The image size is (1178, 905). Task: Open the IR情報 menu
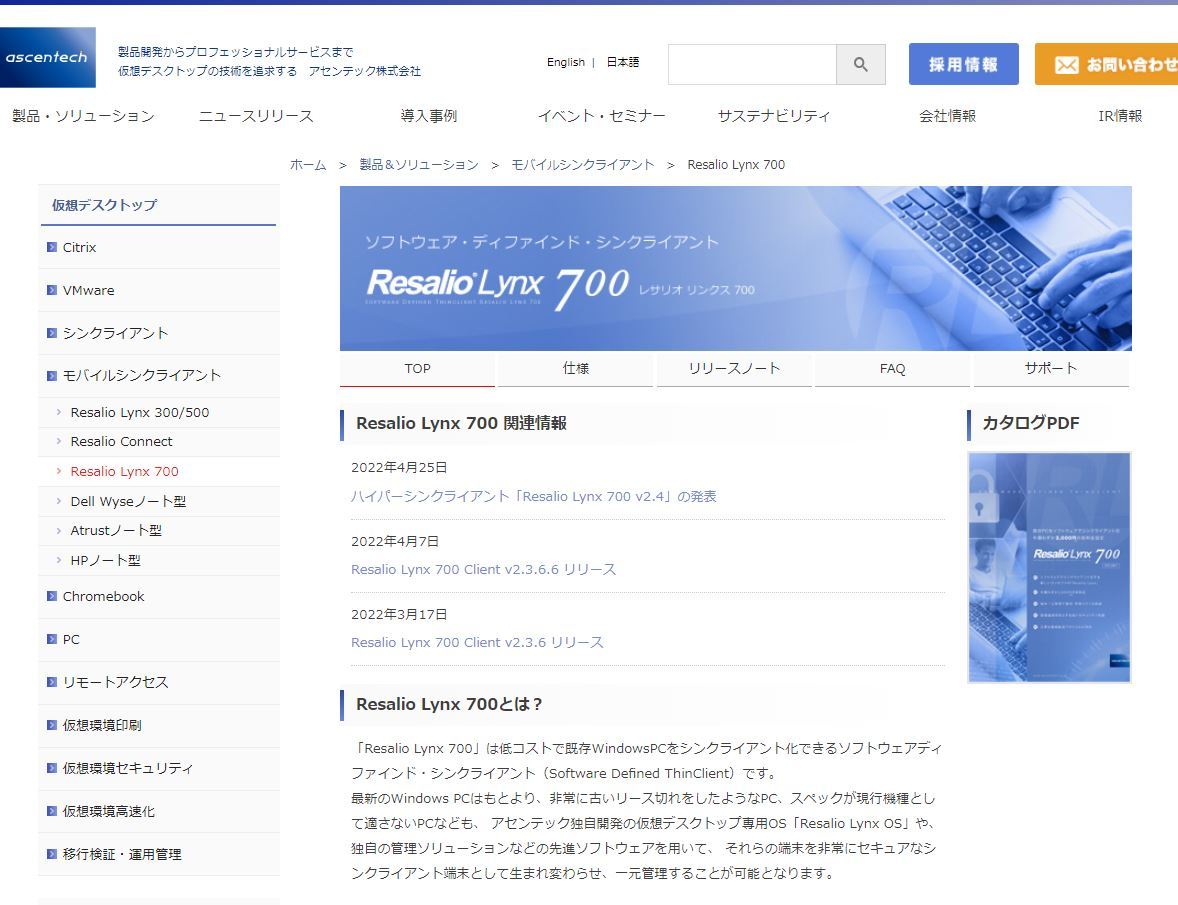(x=1120, y=116)
